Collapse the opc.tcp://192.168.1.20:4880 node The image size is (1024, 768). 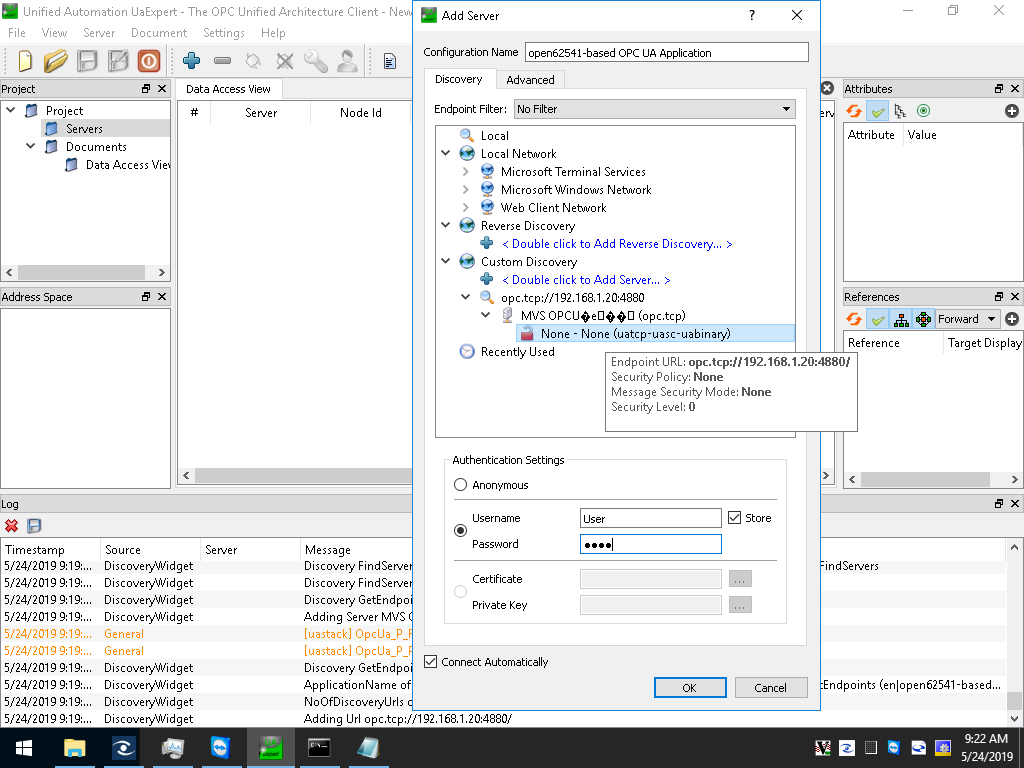(466, 297)
